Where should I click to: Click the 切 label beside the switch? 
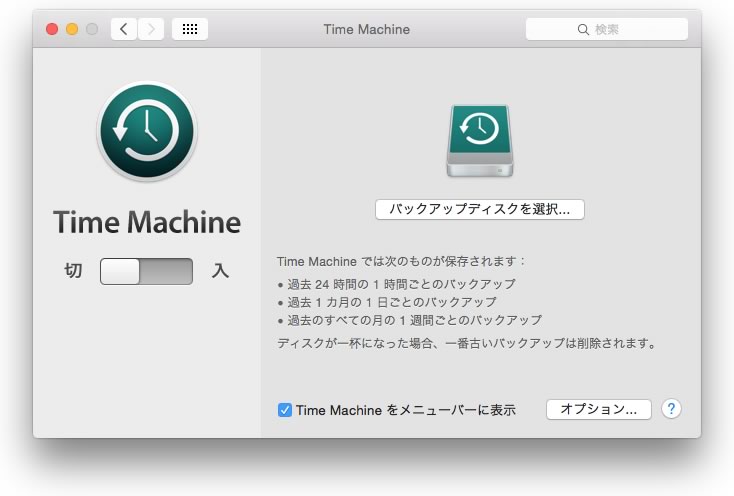point(73,271)
